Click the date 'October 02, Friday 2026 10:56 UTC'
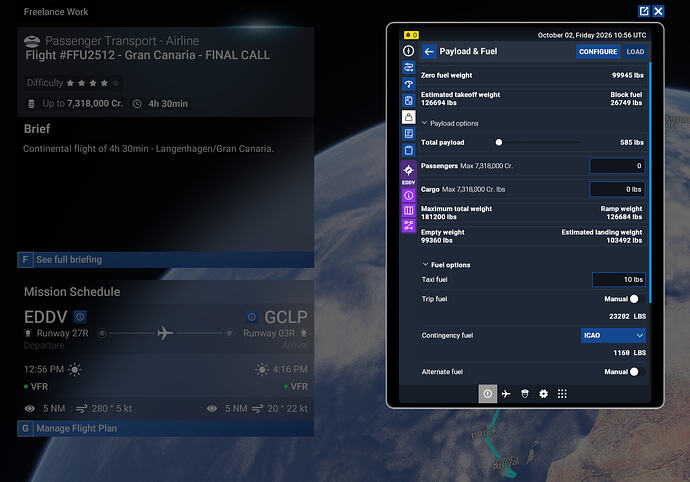This screenshot has width=690, height=482. [592, 35]
